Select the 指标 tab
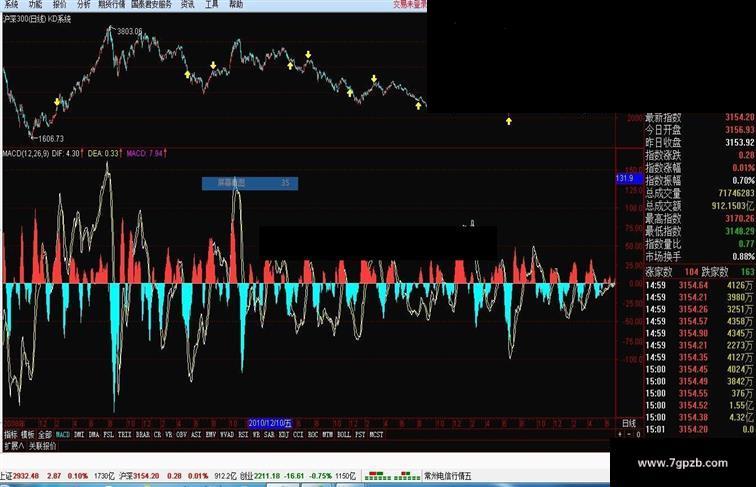This screenshot has height=487, width=756. [11, 434]
